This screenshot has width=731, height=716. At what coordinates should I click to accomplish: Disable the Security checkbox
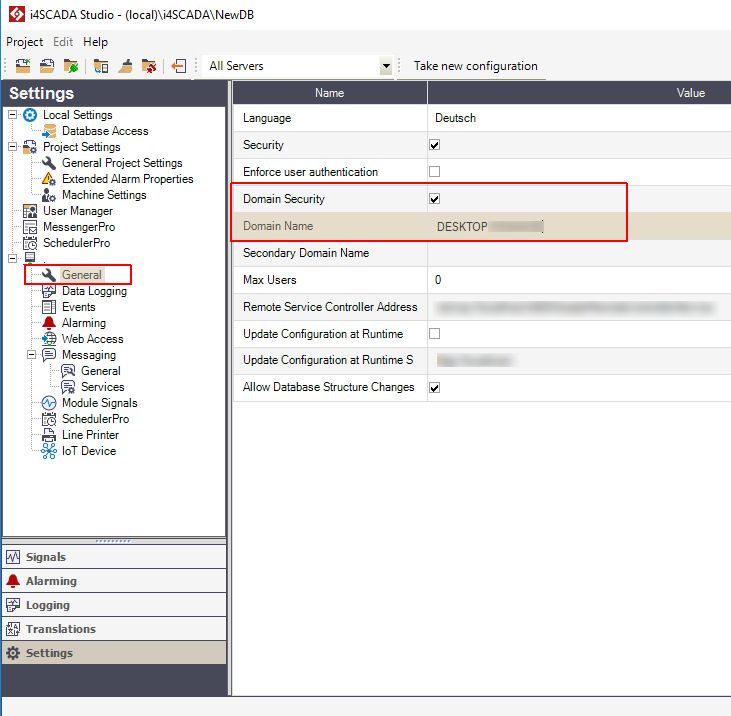coord(434,145)
